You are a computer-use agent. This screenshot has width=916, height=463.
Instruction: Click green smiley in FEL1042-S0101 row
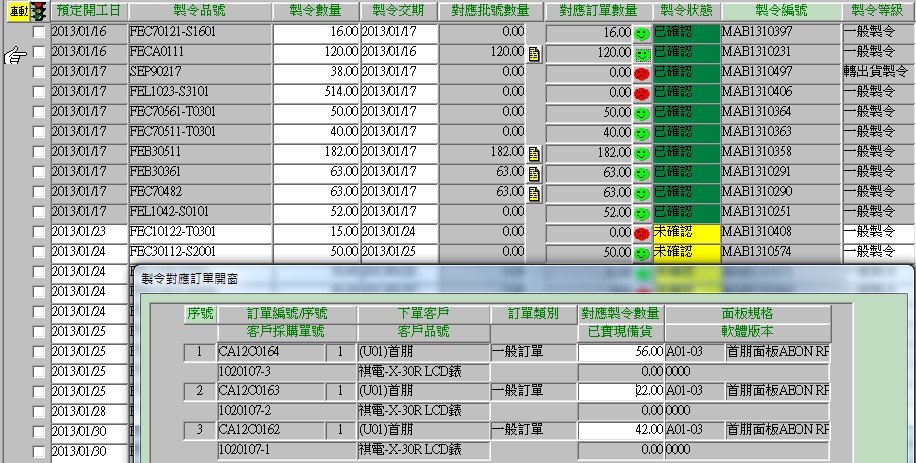(641, 213)
